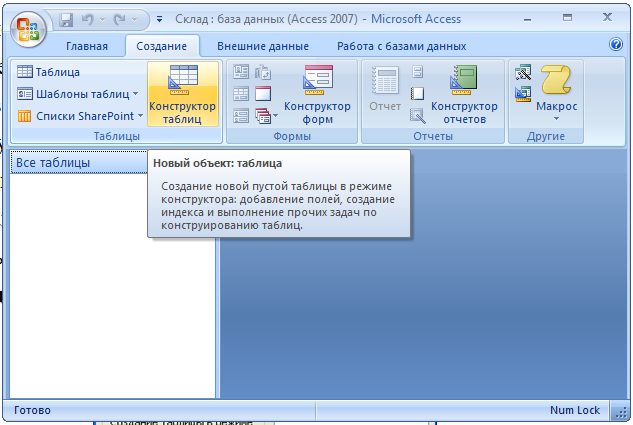Open the Undo history dropdown arrow

tap(103, 19)
